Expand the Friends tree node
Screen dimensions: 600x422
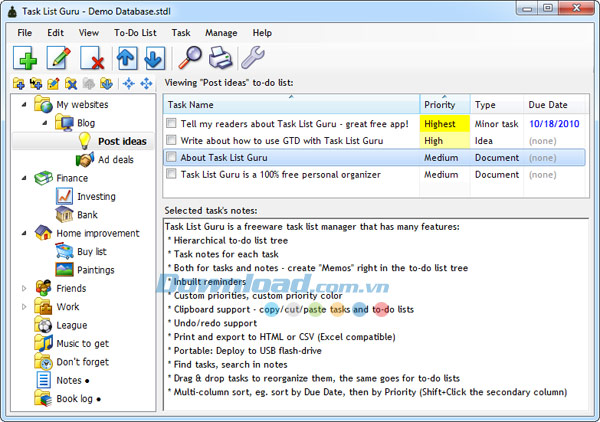click(x=24, y=288)
